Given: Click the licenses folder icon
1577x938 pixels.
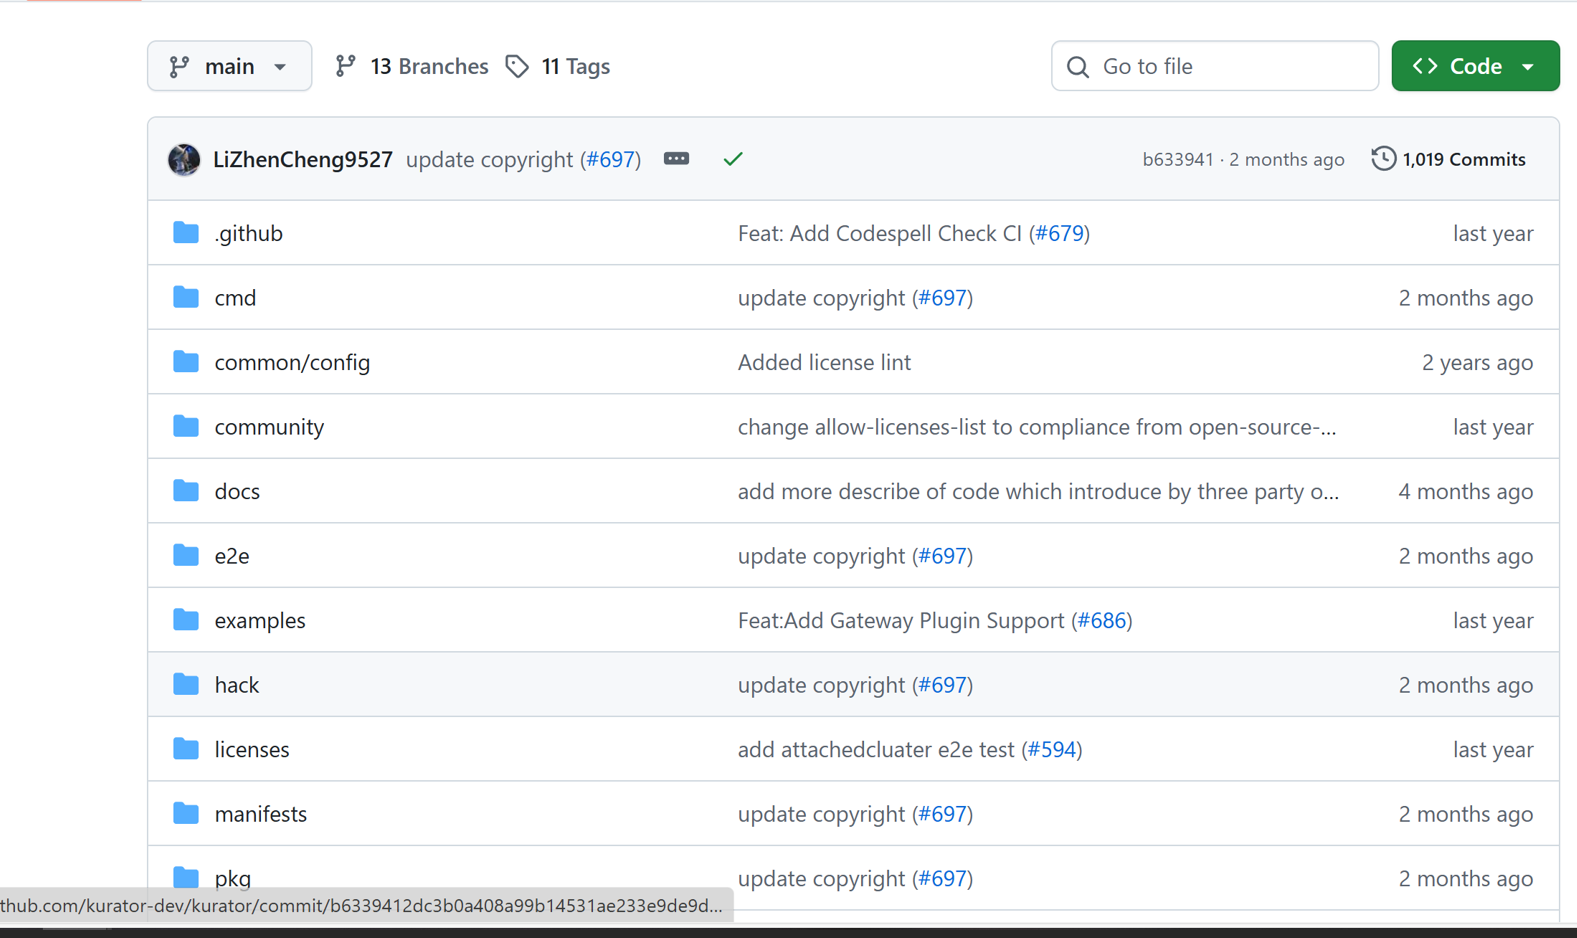Looking at the screenshot, I should pyautogui.click(x=186, y=748).
